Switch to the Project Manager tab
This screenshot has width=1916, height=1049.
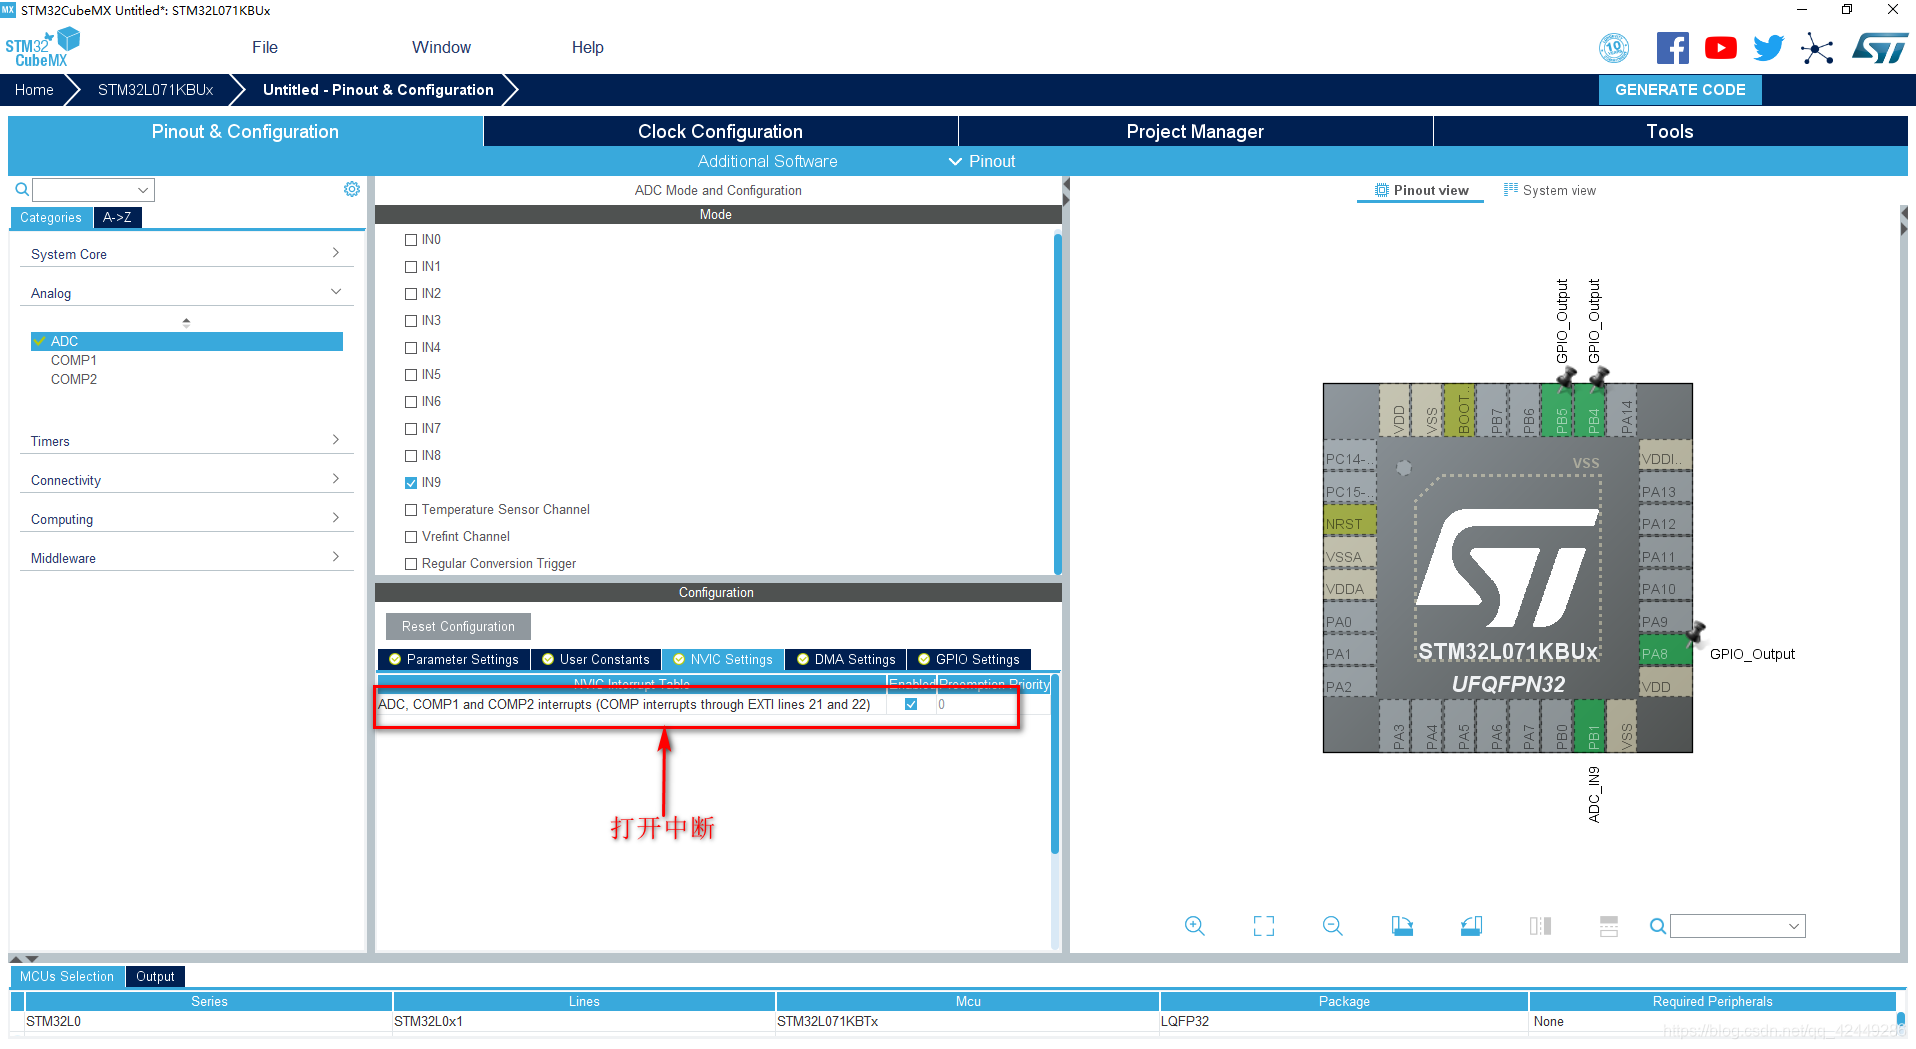pos(1195,131)
